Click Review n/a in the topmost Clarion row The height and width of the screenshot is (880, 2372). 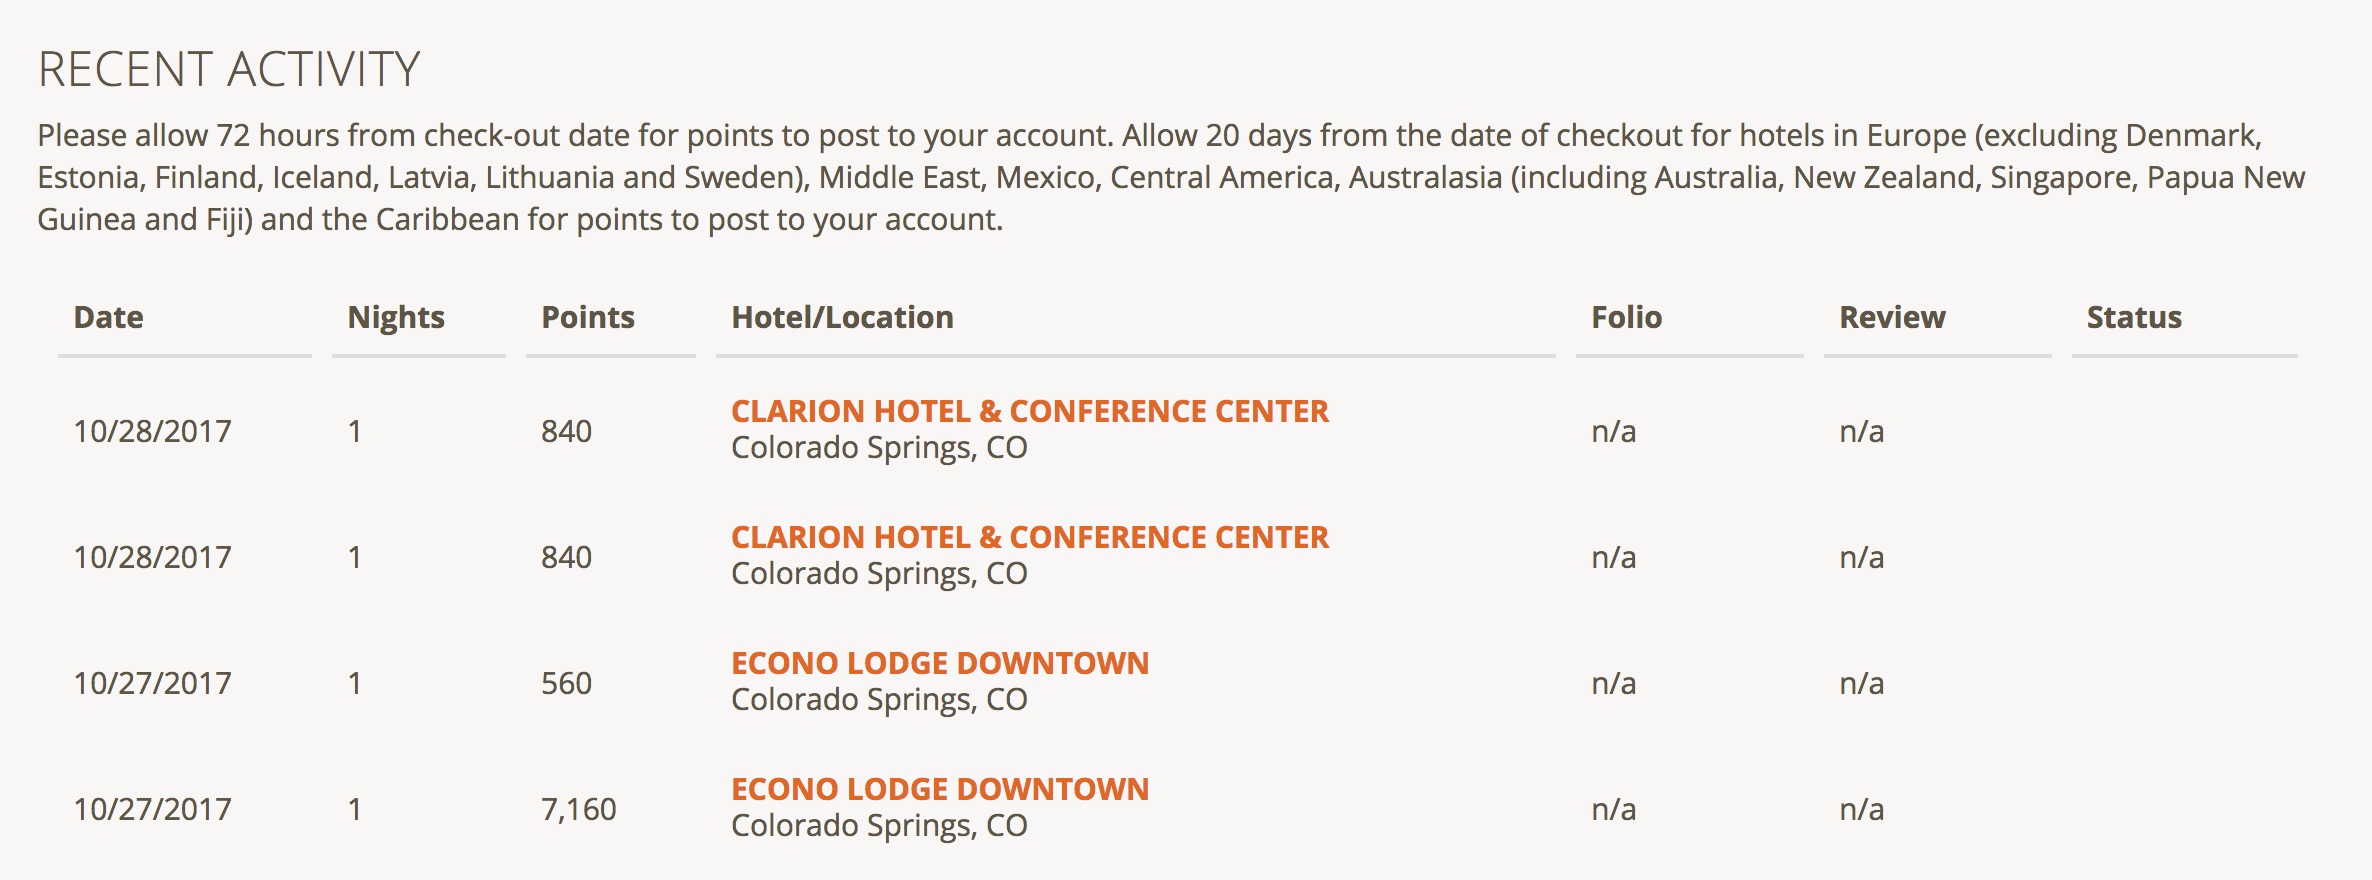coord(1861,431)
